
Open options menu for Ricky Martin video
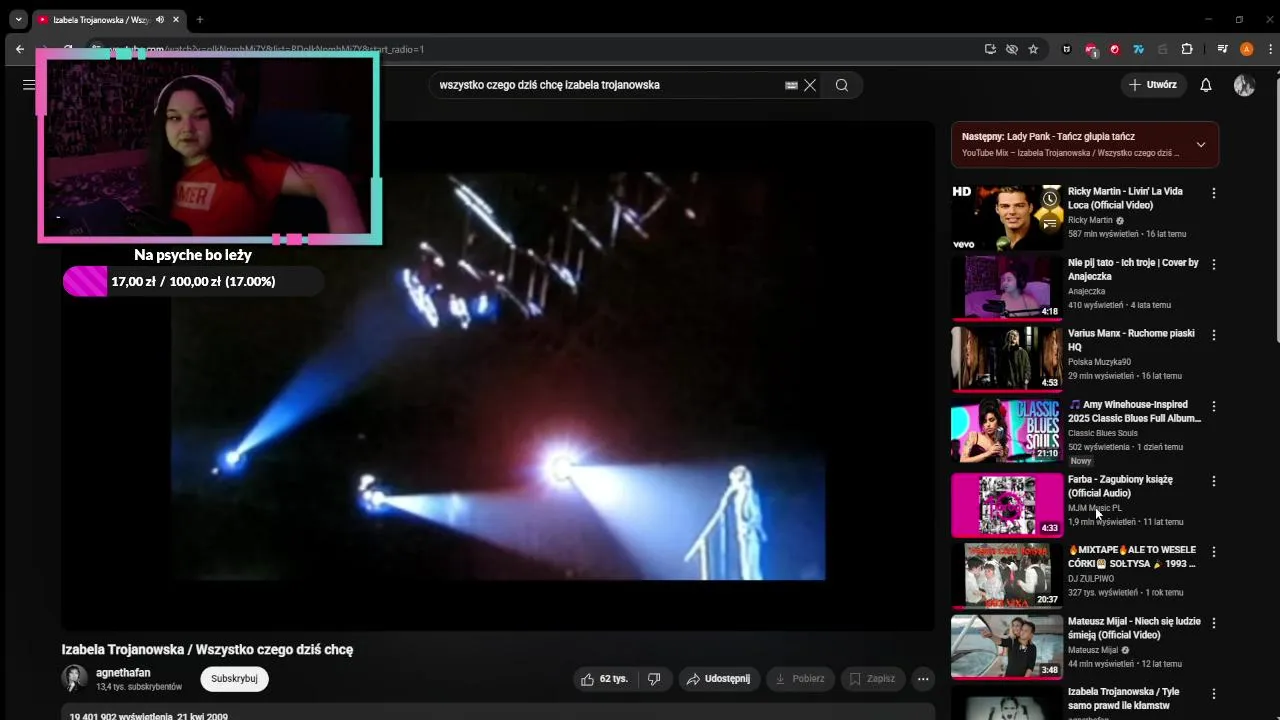tap(1214, 193)
